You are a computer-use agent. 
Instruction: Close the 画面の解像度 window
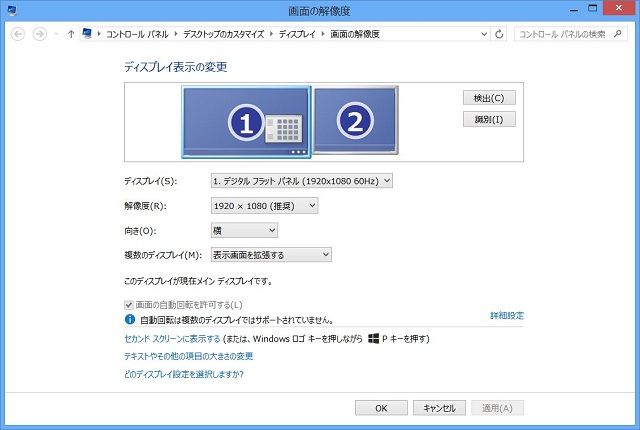pos(619,8)
